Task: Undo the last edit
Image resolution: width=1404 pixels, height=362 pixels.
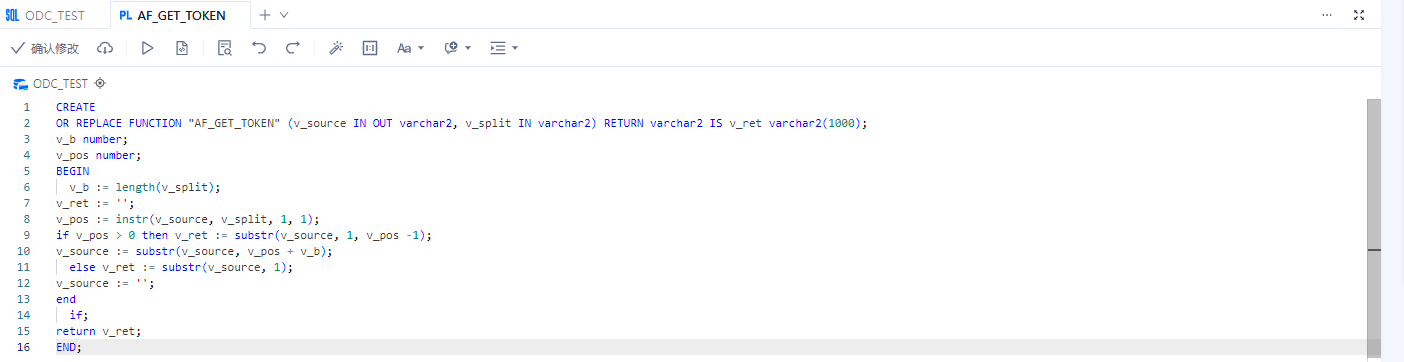Action: pos(259,48)
